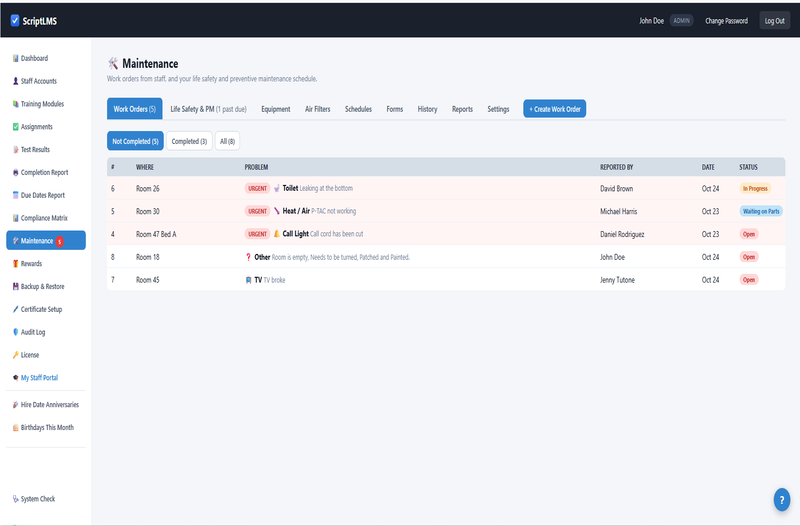The height and width of the screenshot is (526, 800).
Task: Click the ADMIN badge next to John Doe
Action: click(681, 21)
